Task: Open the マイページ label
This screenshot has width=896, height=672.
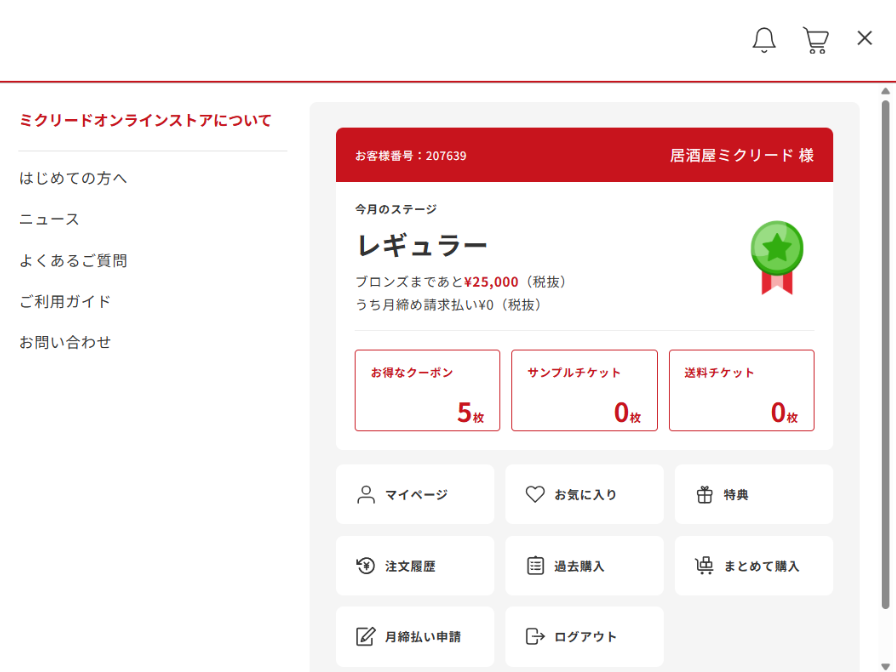Action: tap(416, 495)
